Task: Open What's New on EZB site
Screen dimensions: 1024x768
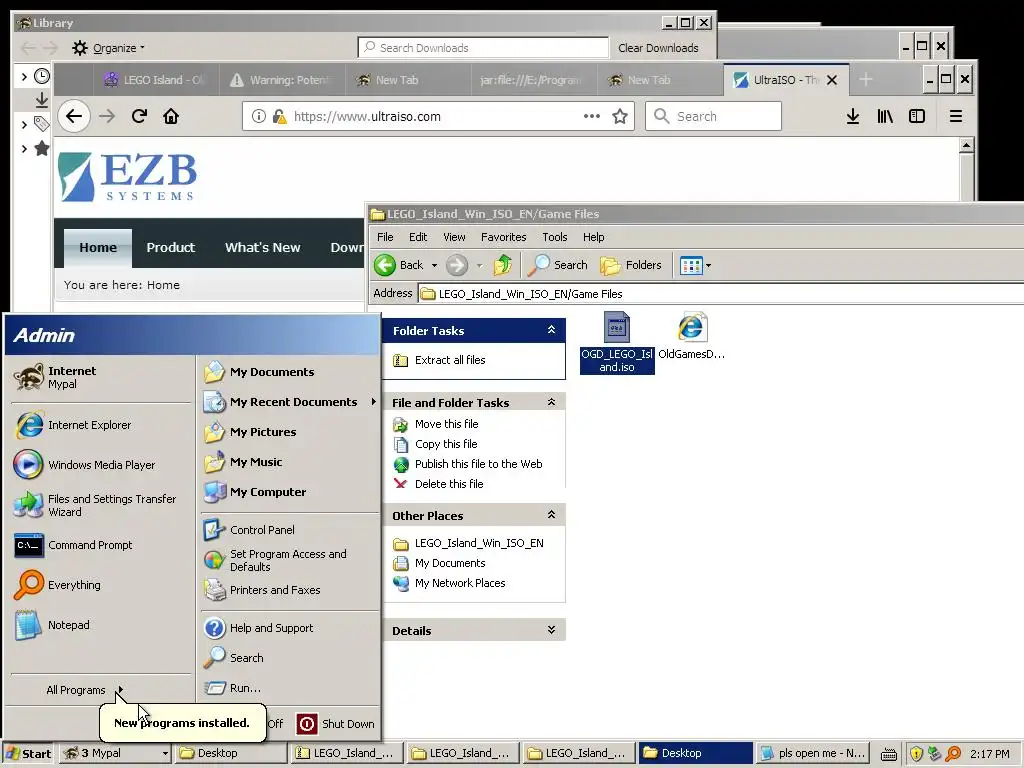Action: pos(263,248)
